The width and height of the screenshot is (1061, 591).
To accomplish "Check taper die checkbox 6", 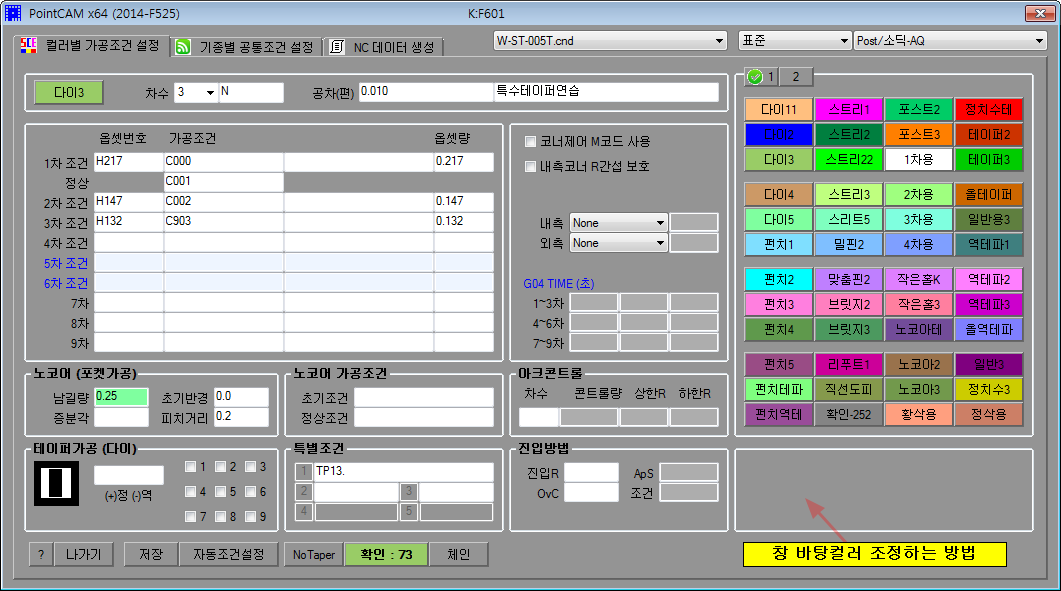I will [x=250, y=491].
